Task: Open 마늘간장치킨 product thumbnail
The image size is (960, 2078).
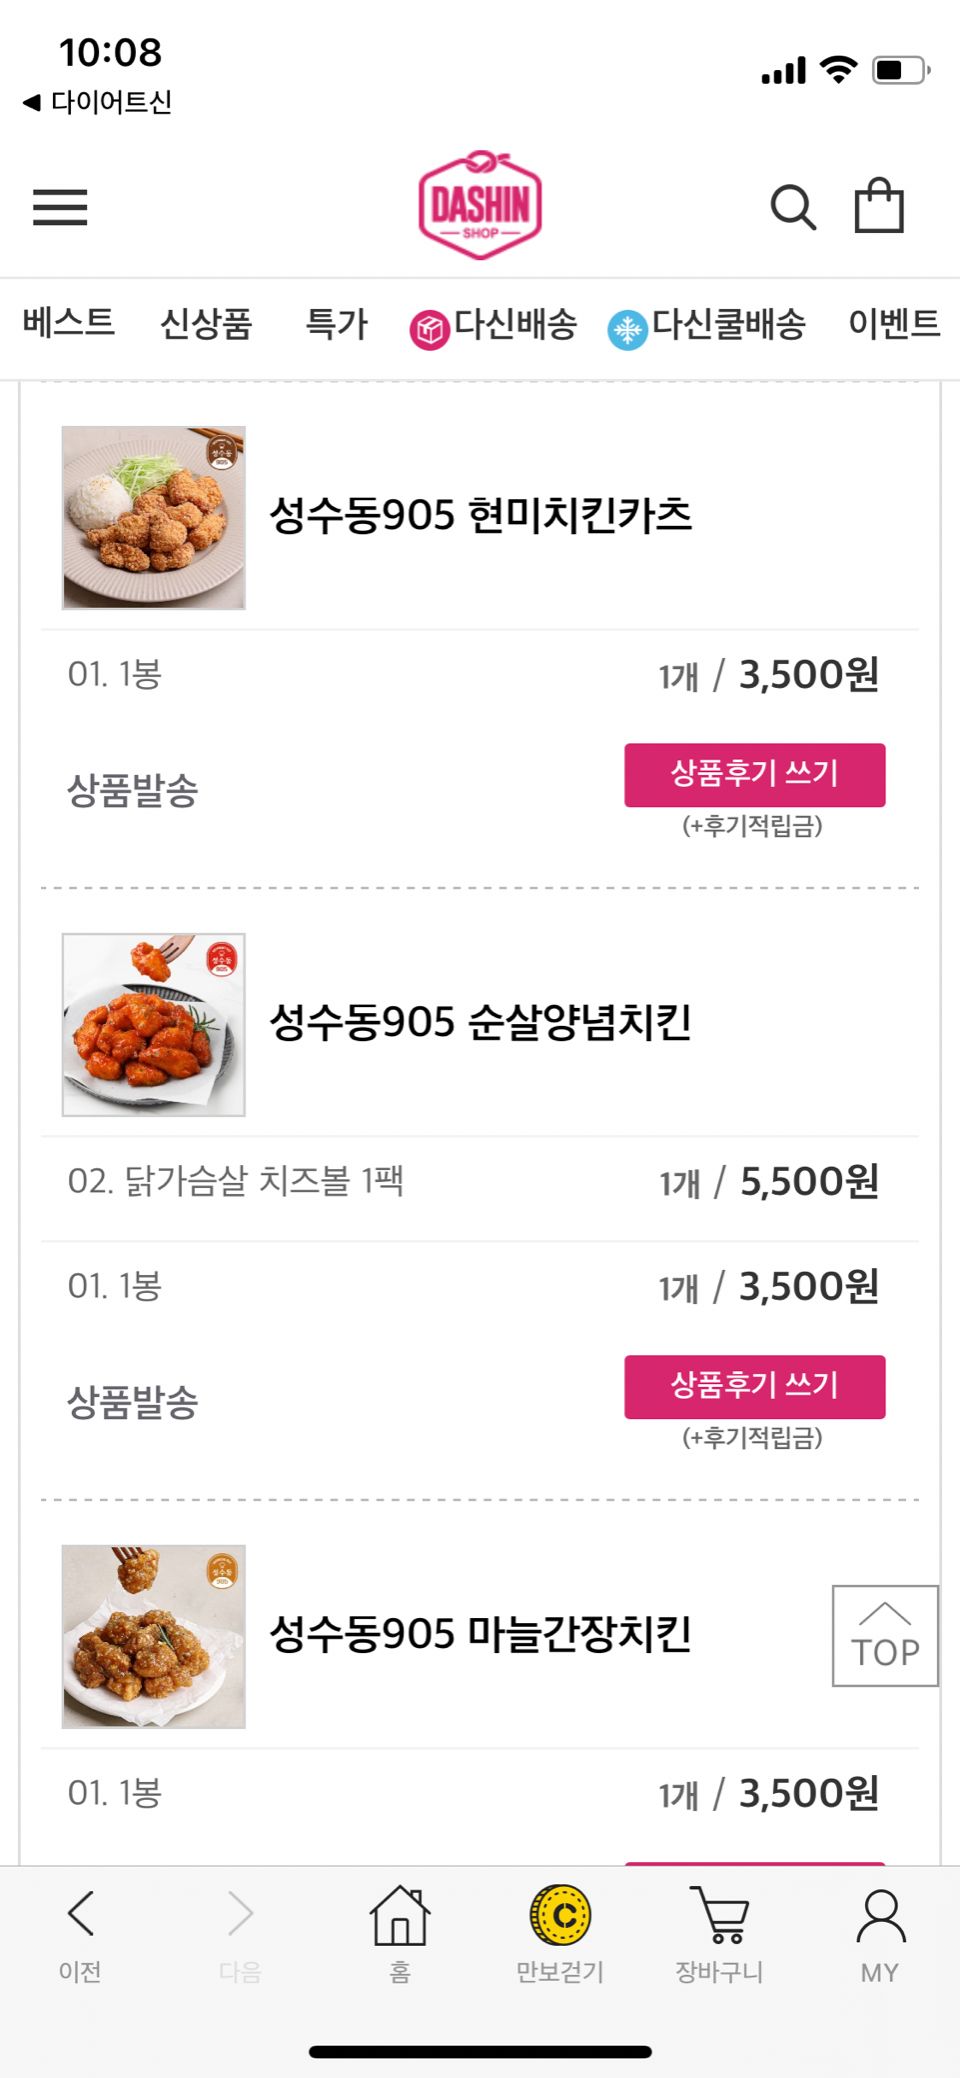Action: (x=154, y=1636)
